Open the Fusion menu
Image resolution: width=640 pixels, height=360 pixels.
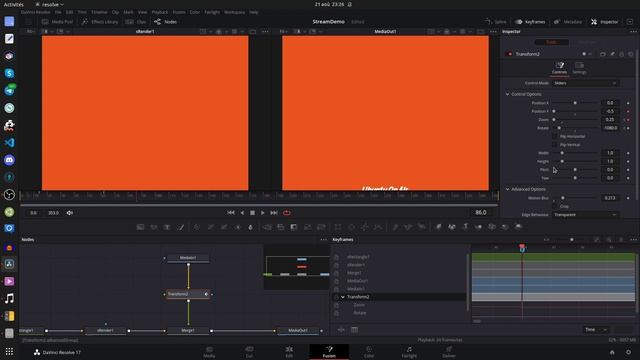click(x=179, y=12)
